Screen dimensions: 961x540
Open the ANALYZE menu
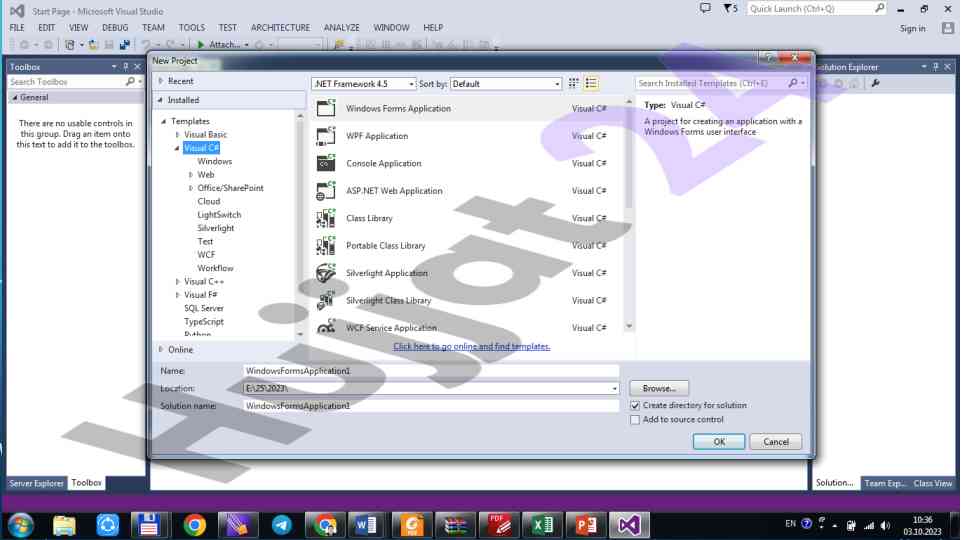[341, 28]
